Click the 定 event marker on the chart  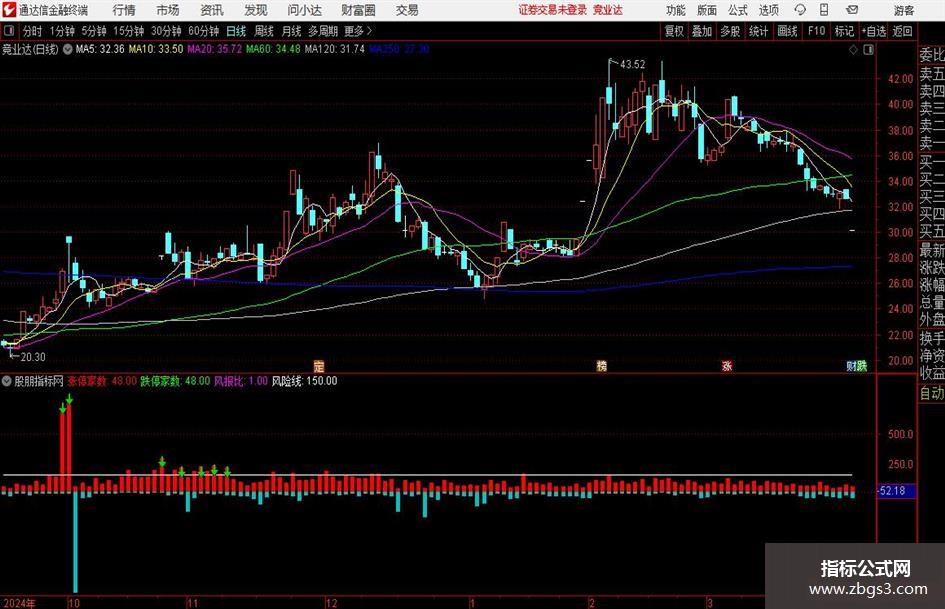click(x=319, y=366)
